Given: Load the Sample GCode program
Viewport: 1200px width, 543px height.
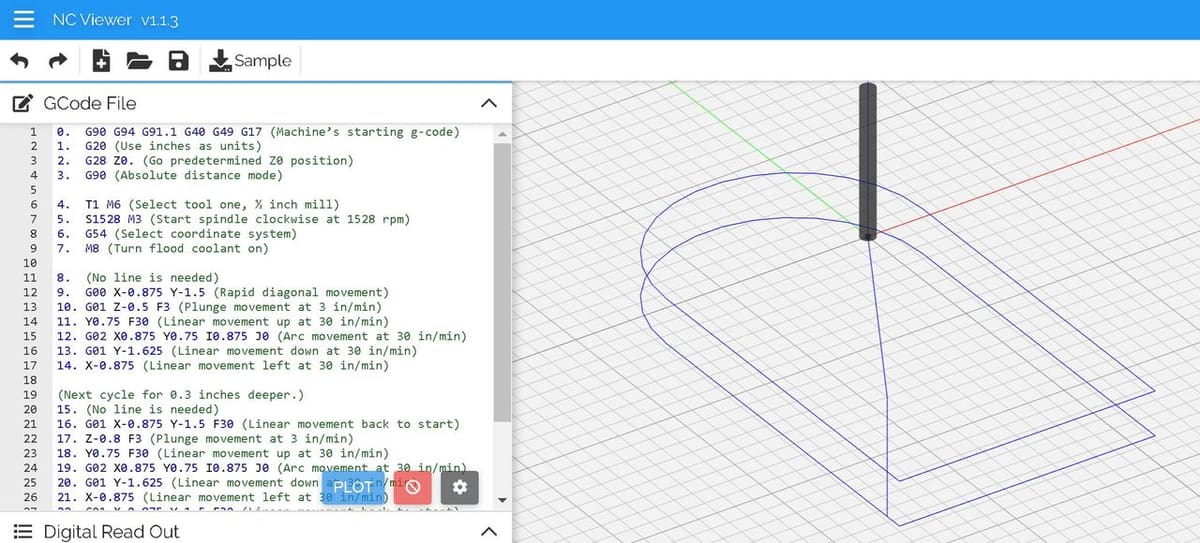Looking at the screenshot, I should click(x=250, y=61).
